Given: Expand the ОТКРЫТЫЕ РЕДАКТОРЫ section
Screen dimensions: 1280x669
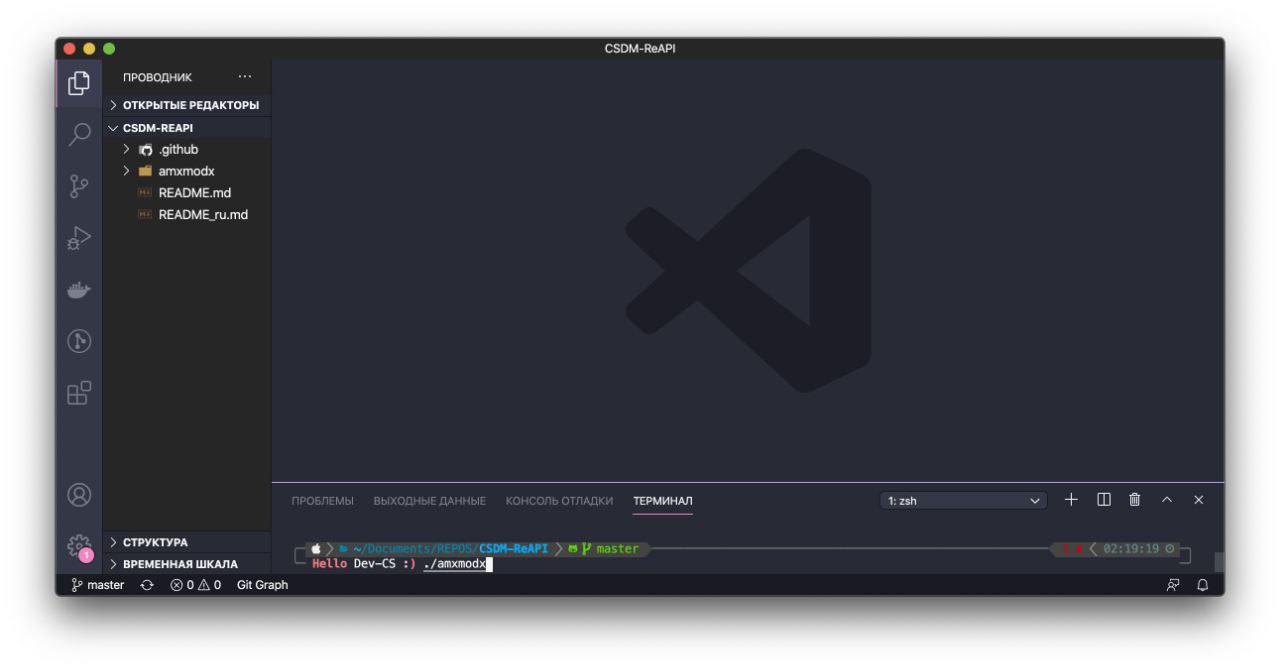Looking at the screenshot, I should coord(187,105).
